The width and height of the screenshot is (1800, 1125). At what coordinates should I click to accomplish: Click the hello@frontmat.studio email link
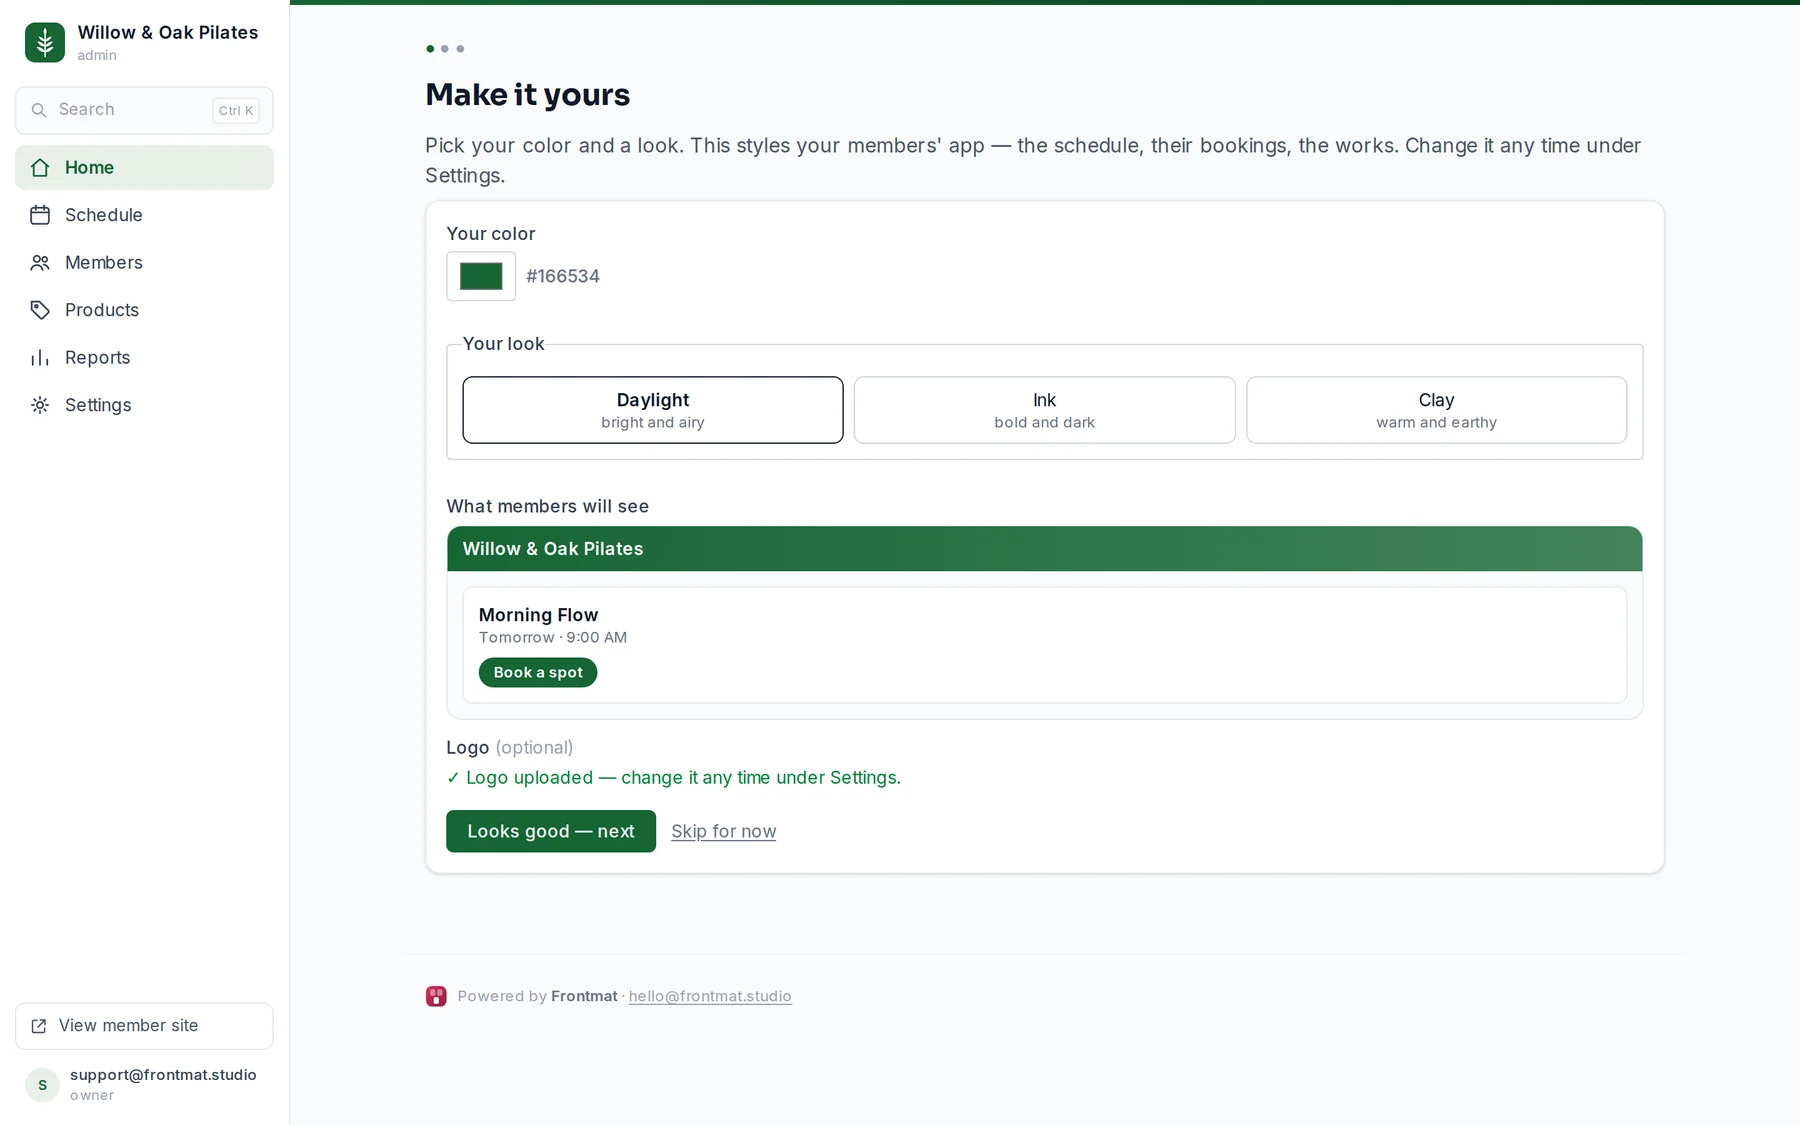pos(710,996)
